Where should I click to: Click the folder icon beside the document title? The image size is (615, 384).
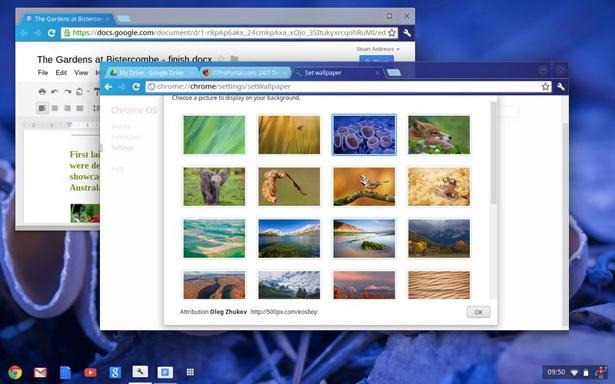tap(234, 59)
